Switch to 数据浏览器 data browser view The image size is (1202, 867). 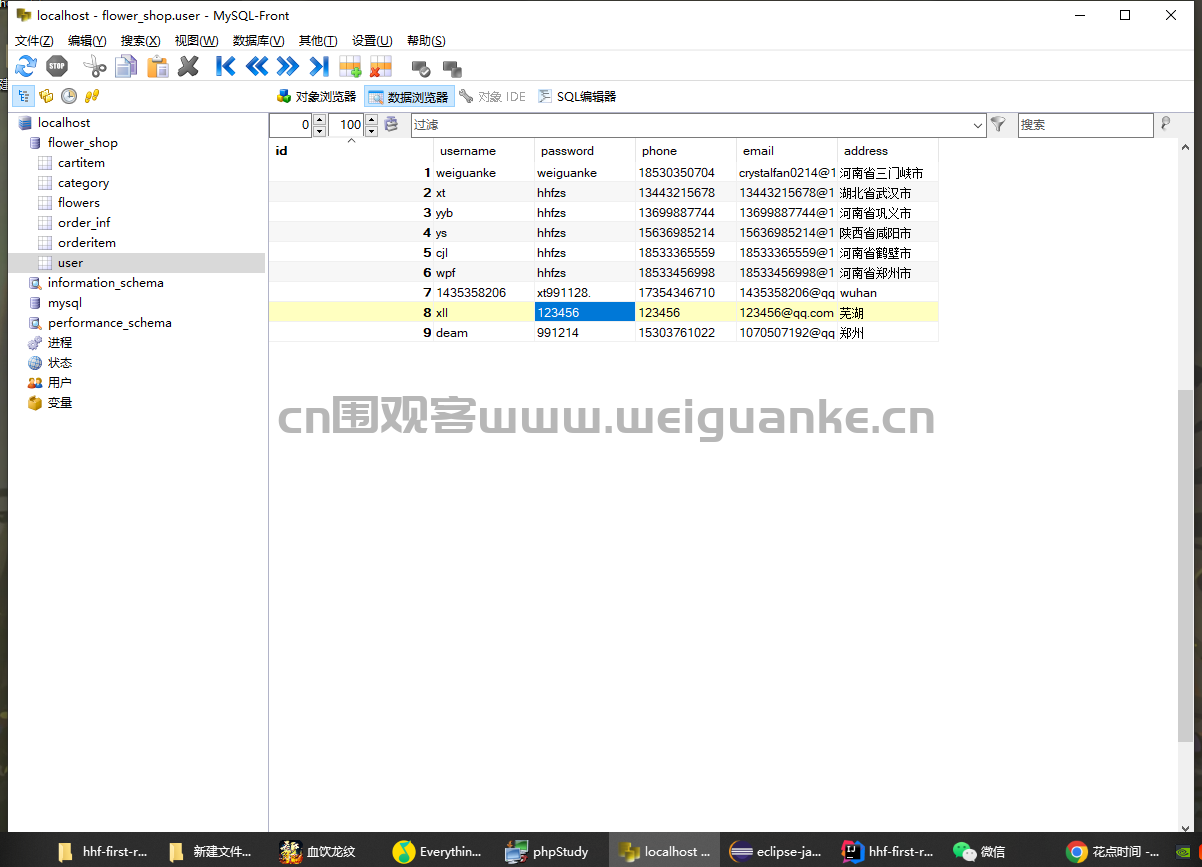(409, 96)
